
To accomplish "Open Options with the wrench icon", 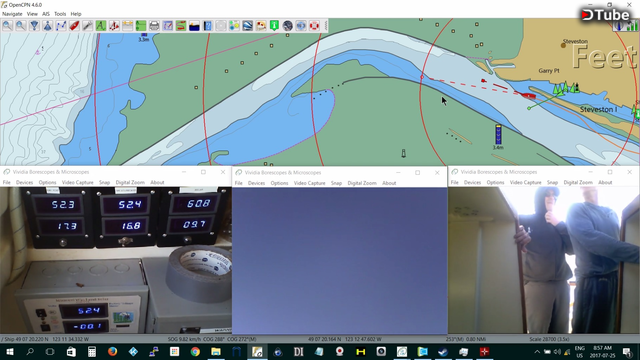I will [87, 26].
